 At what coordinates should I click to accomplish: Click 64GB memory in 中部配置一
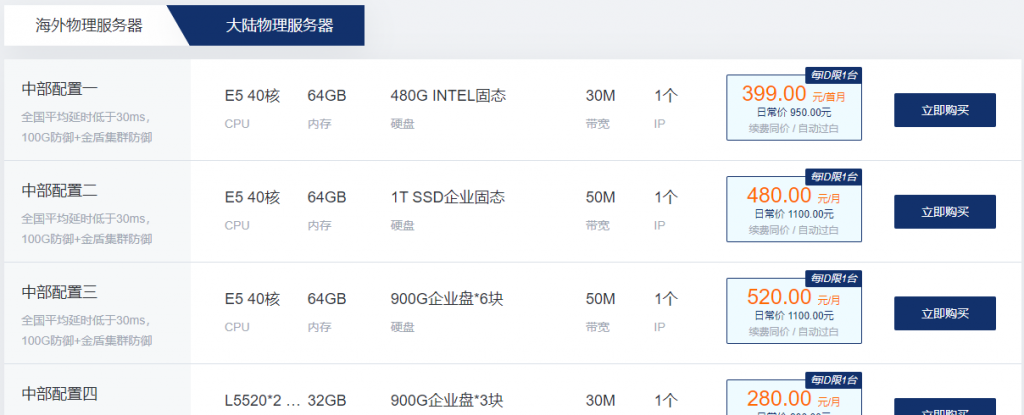tap(327, 96)
